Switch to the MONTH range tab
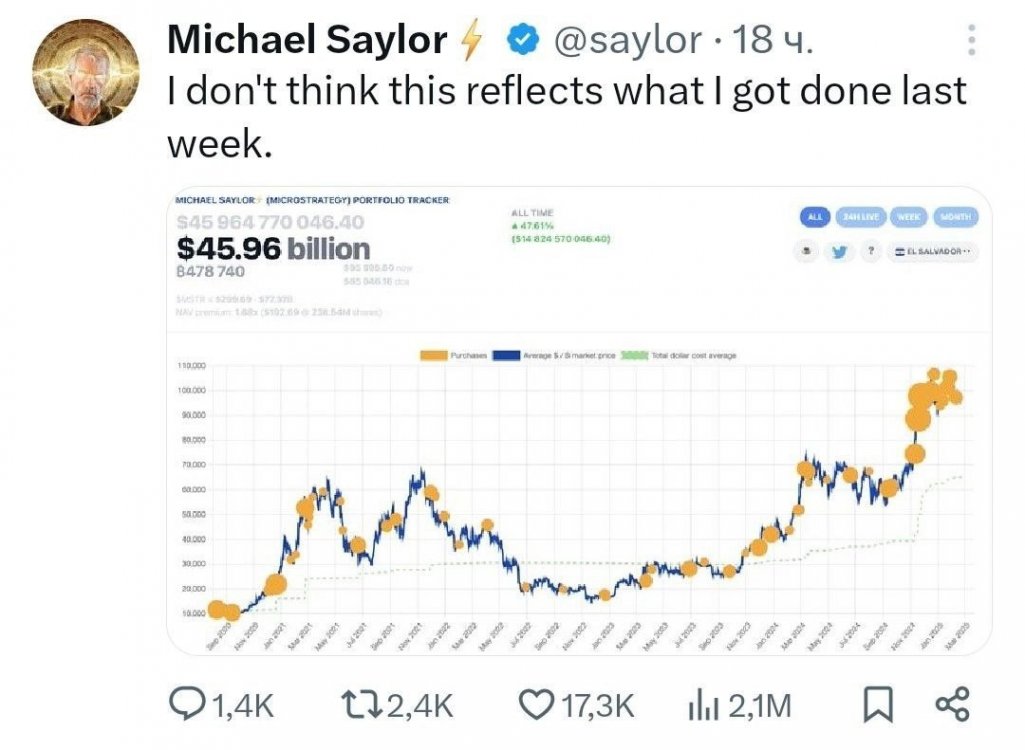This screenshot has width=1025, height=750. coord(957,216)
